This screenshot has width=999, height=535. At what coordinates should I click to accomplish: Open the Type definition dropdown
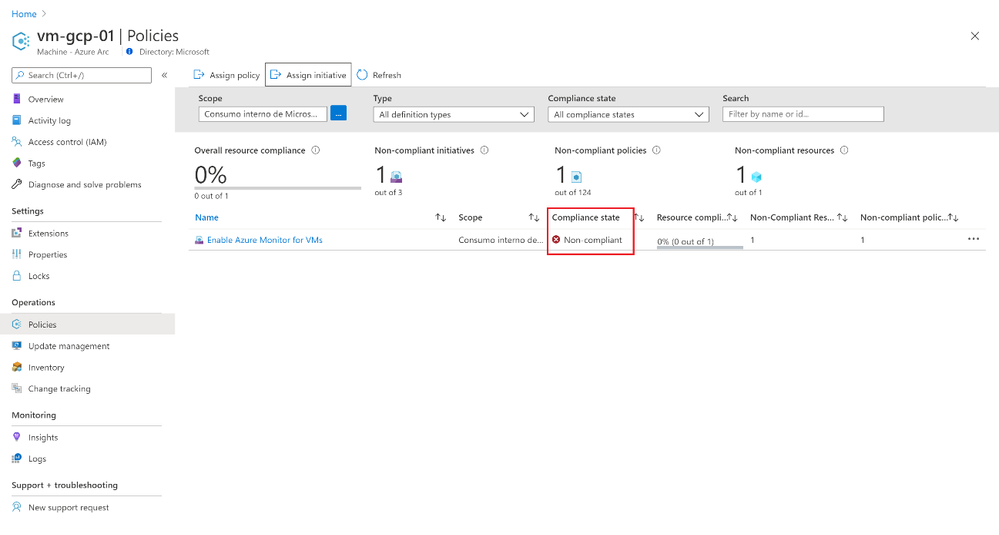coord(454,115)
